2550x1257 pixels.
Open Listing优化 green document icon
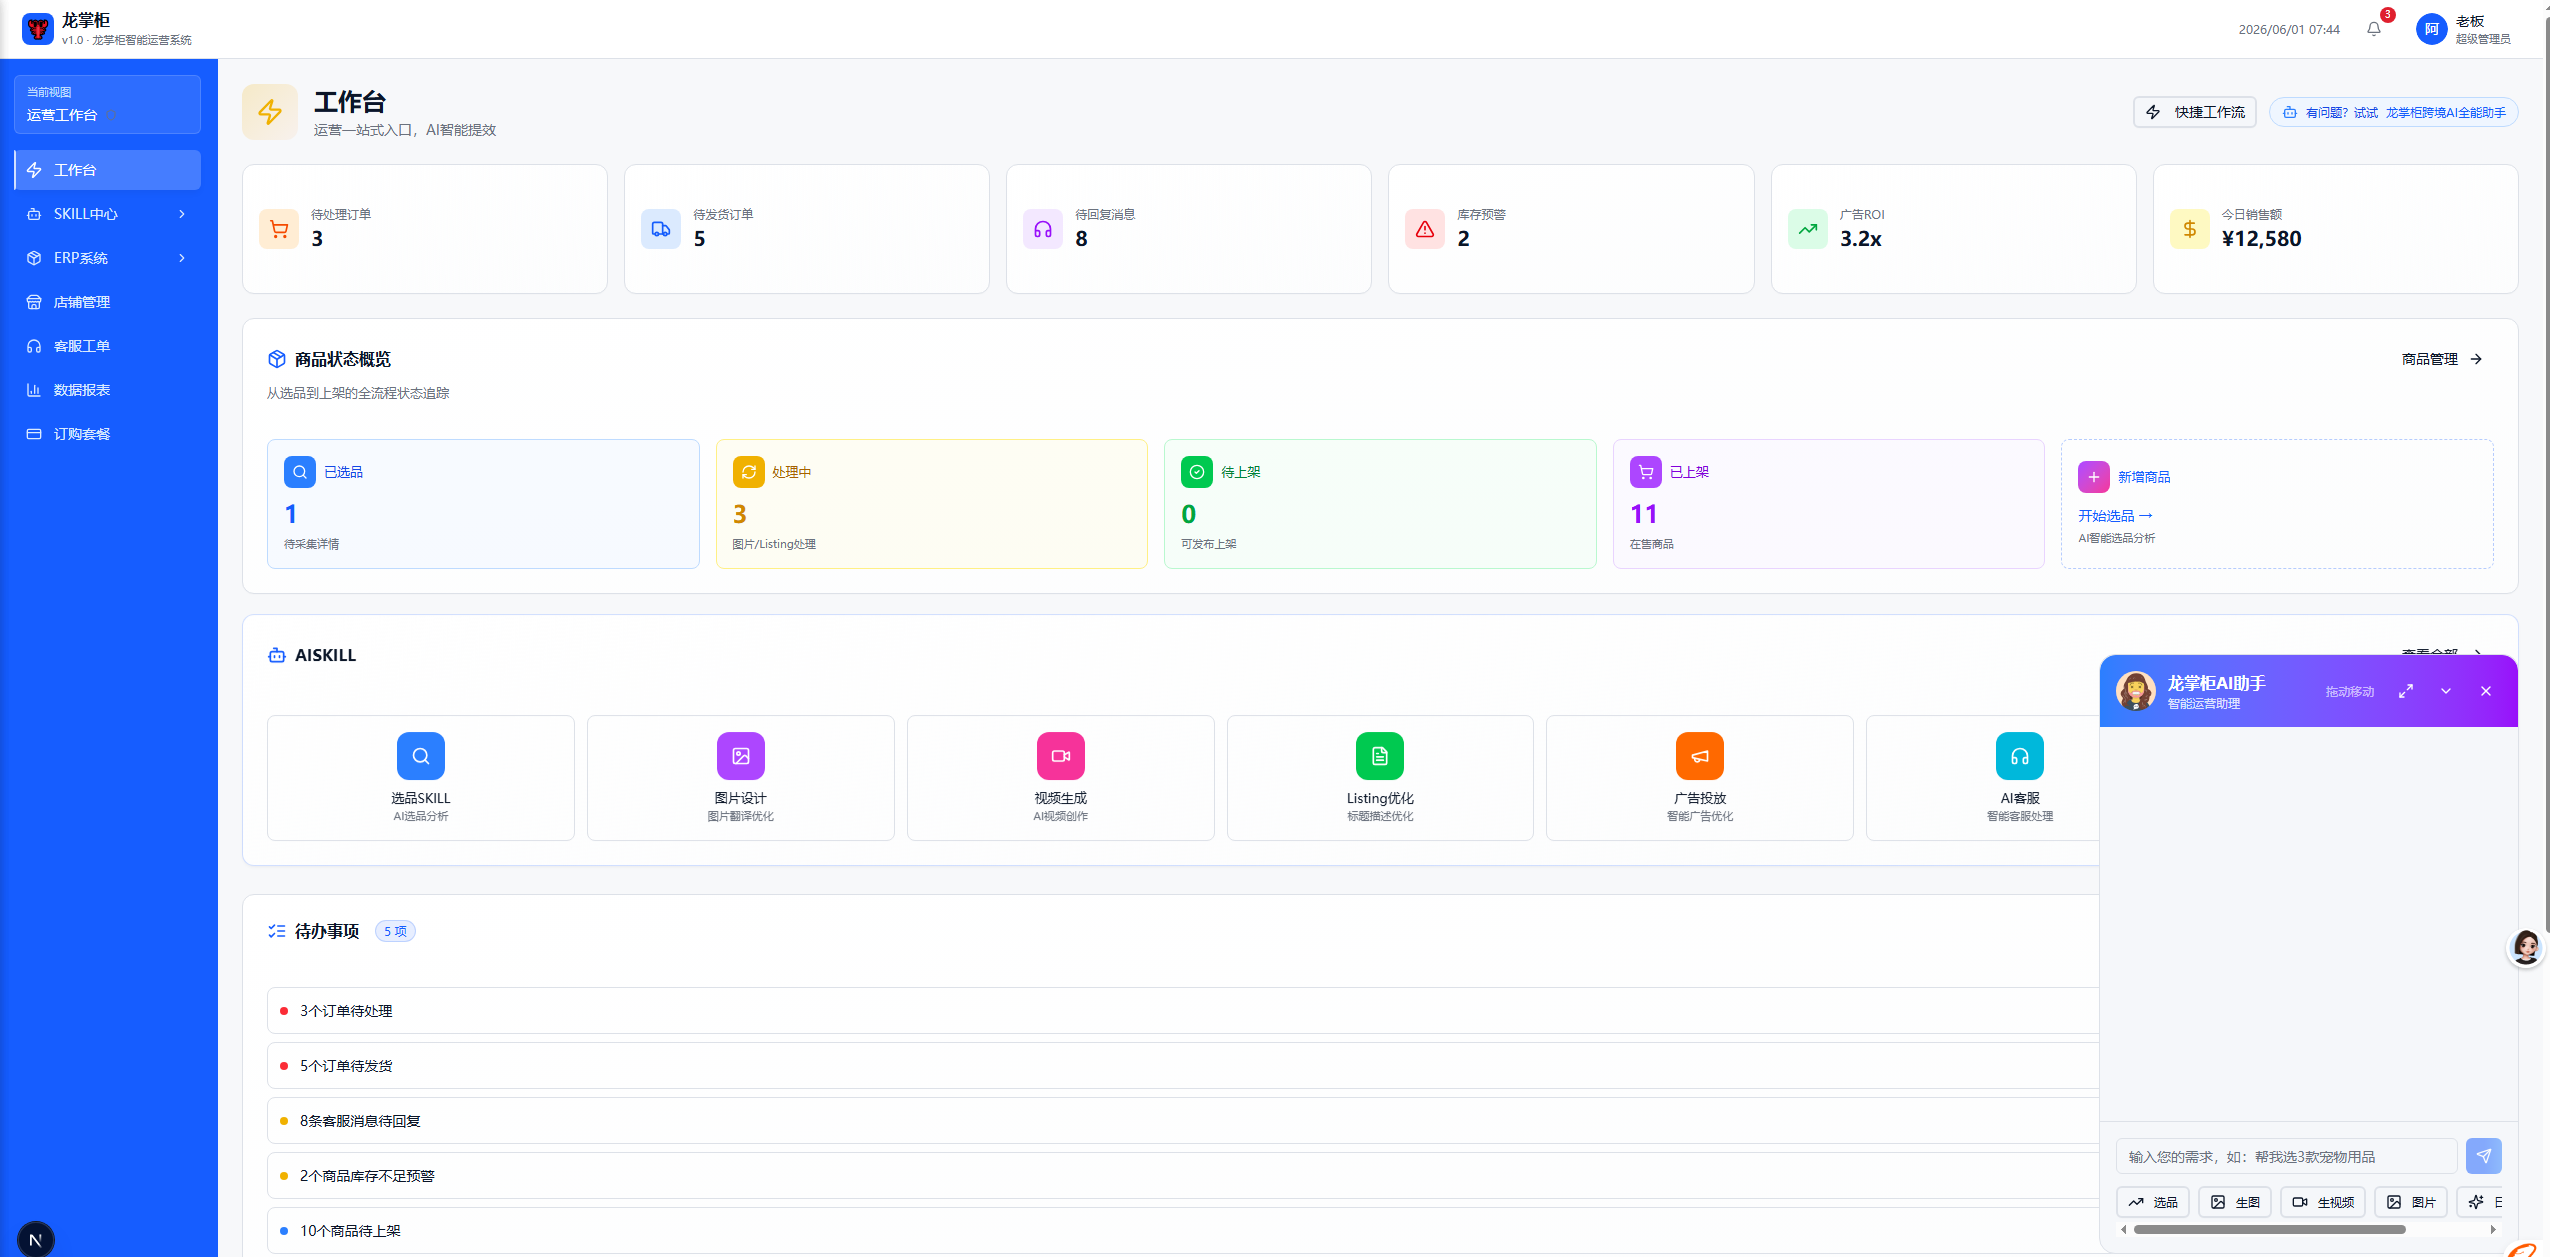[x=1380, y=756]
